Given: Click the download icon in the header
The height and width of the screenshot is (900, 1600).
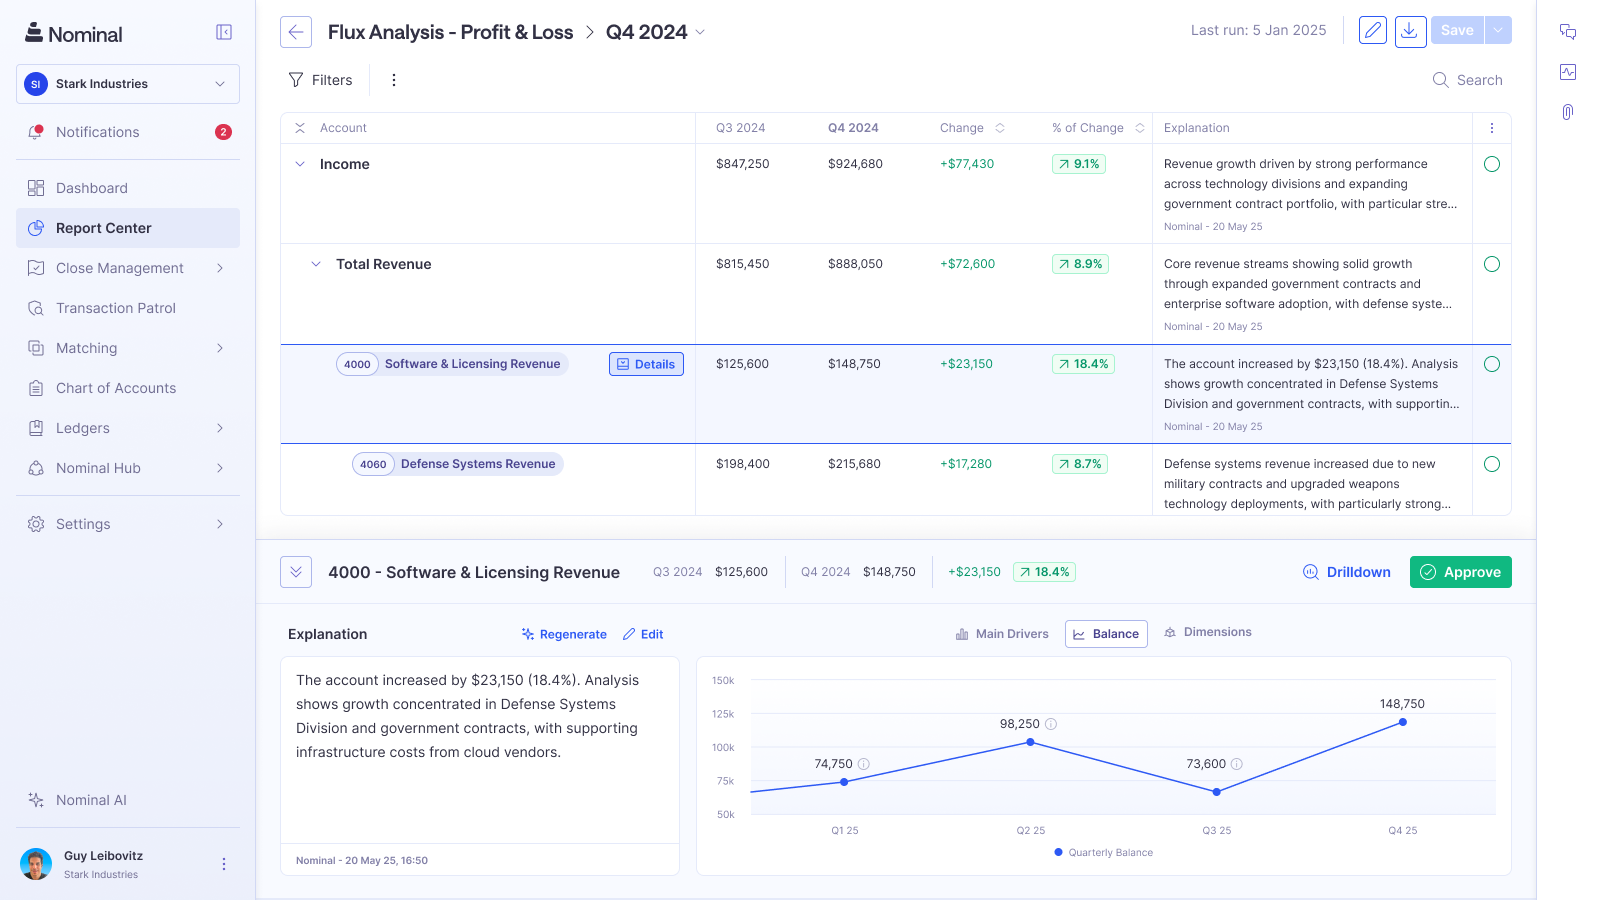Looking at the screenshot, I should pyautogui.click(x=1410, y=31).
